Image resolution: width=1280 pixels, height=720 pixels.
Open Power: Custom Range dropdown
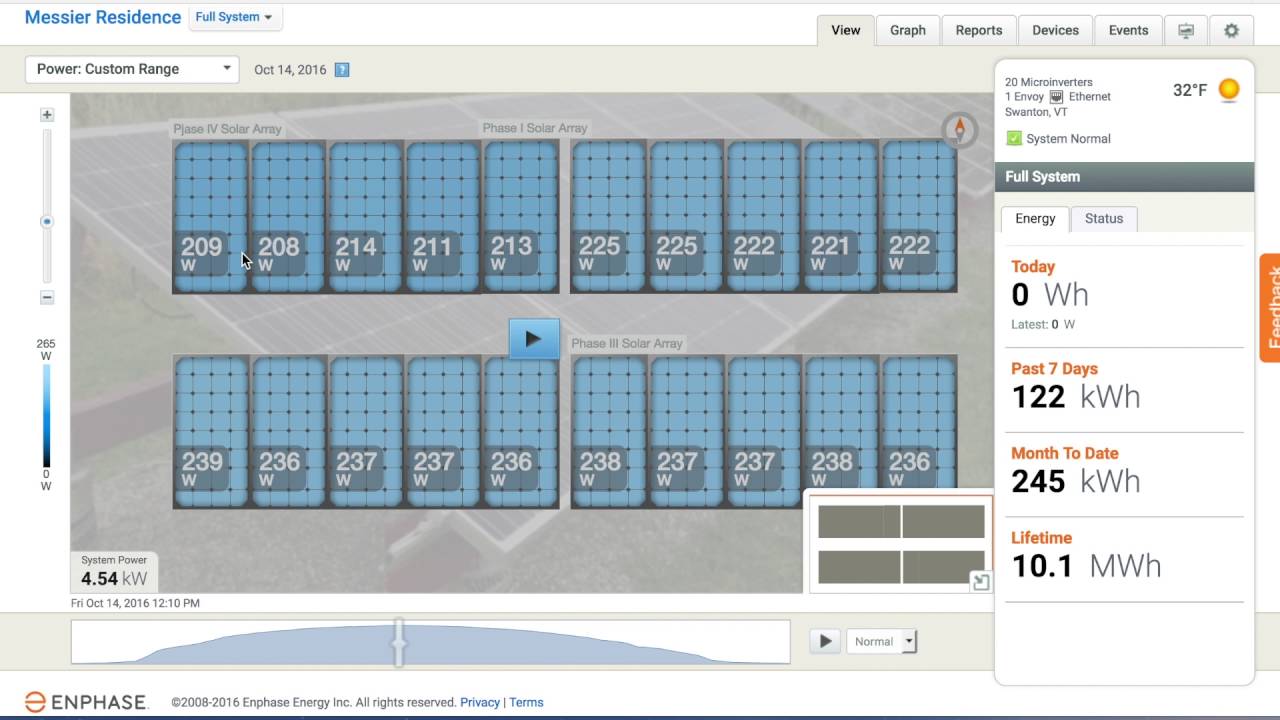tap(132, 69)
